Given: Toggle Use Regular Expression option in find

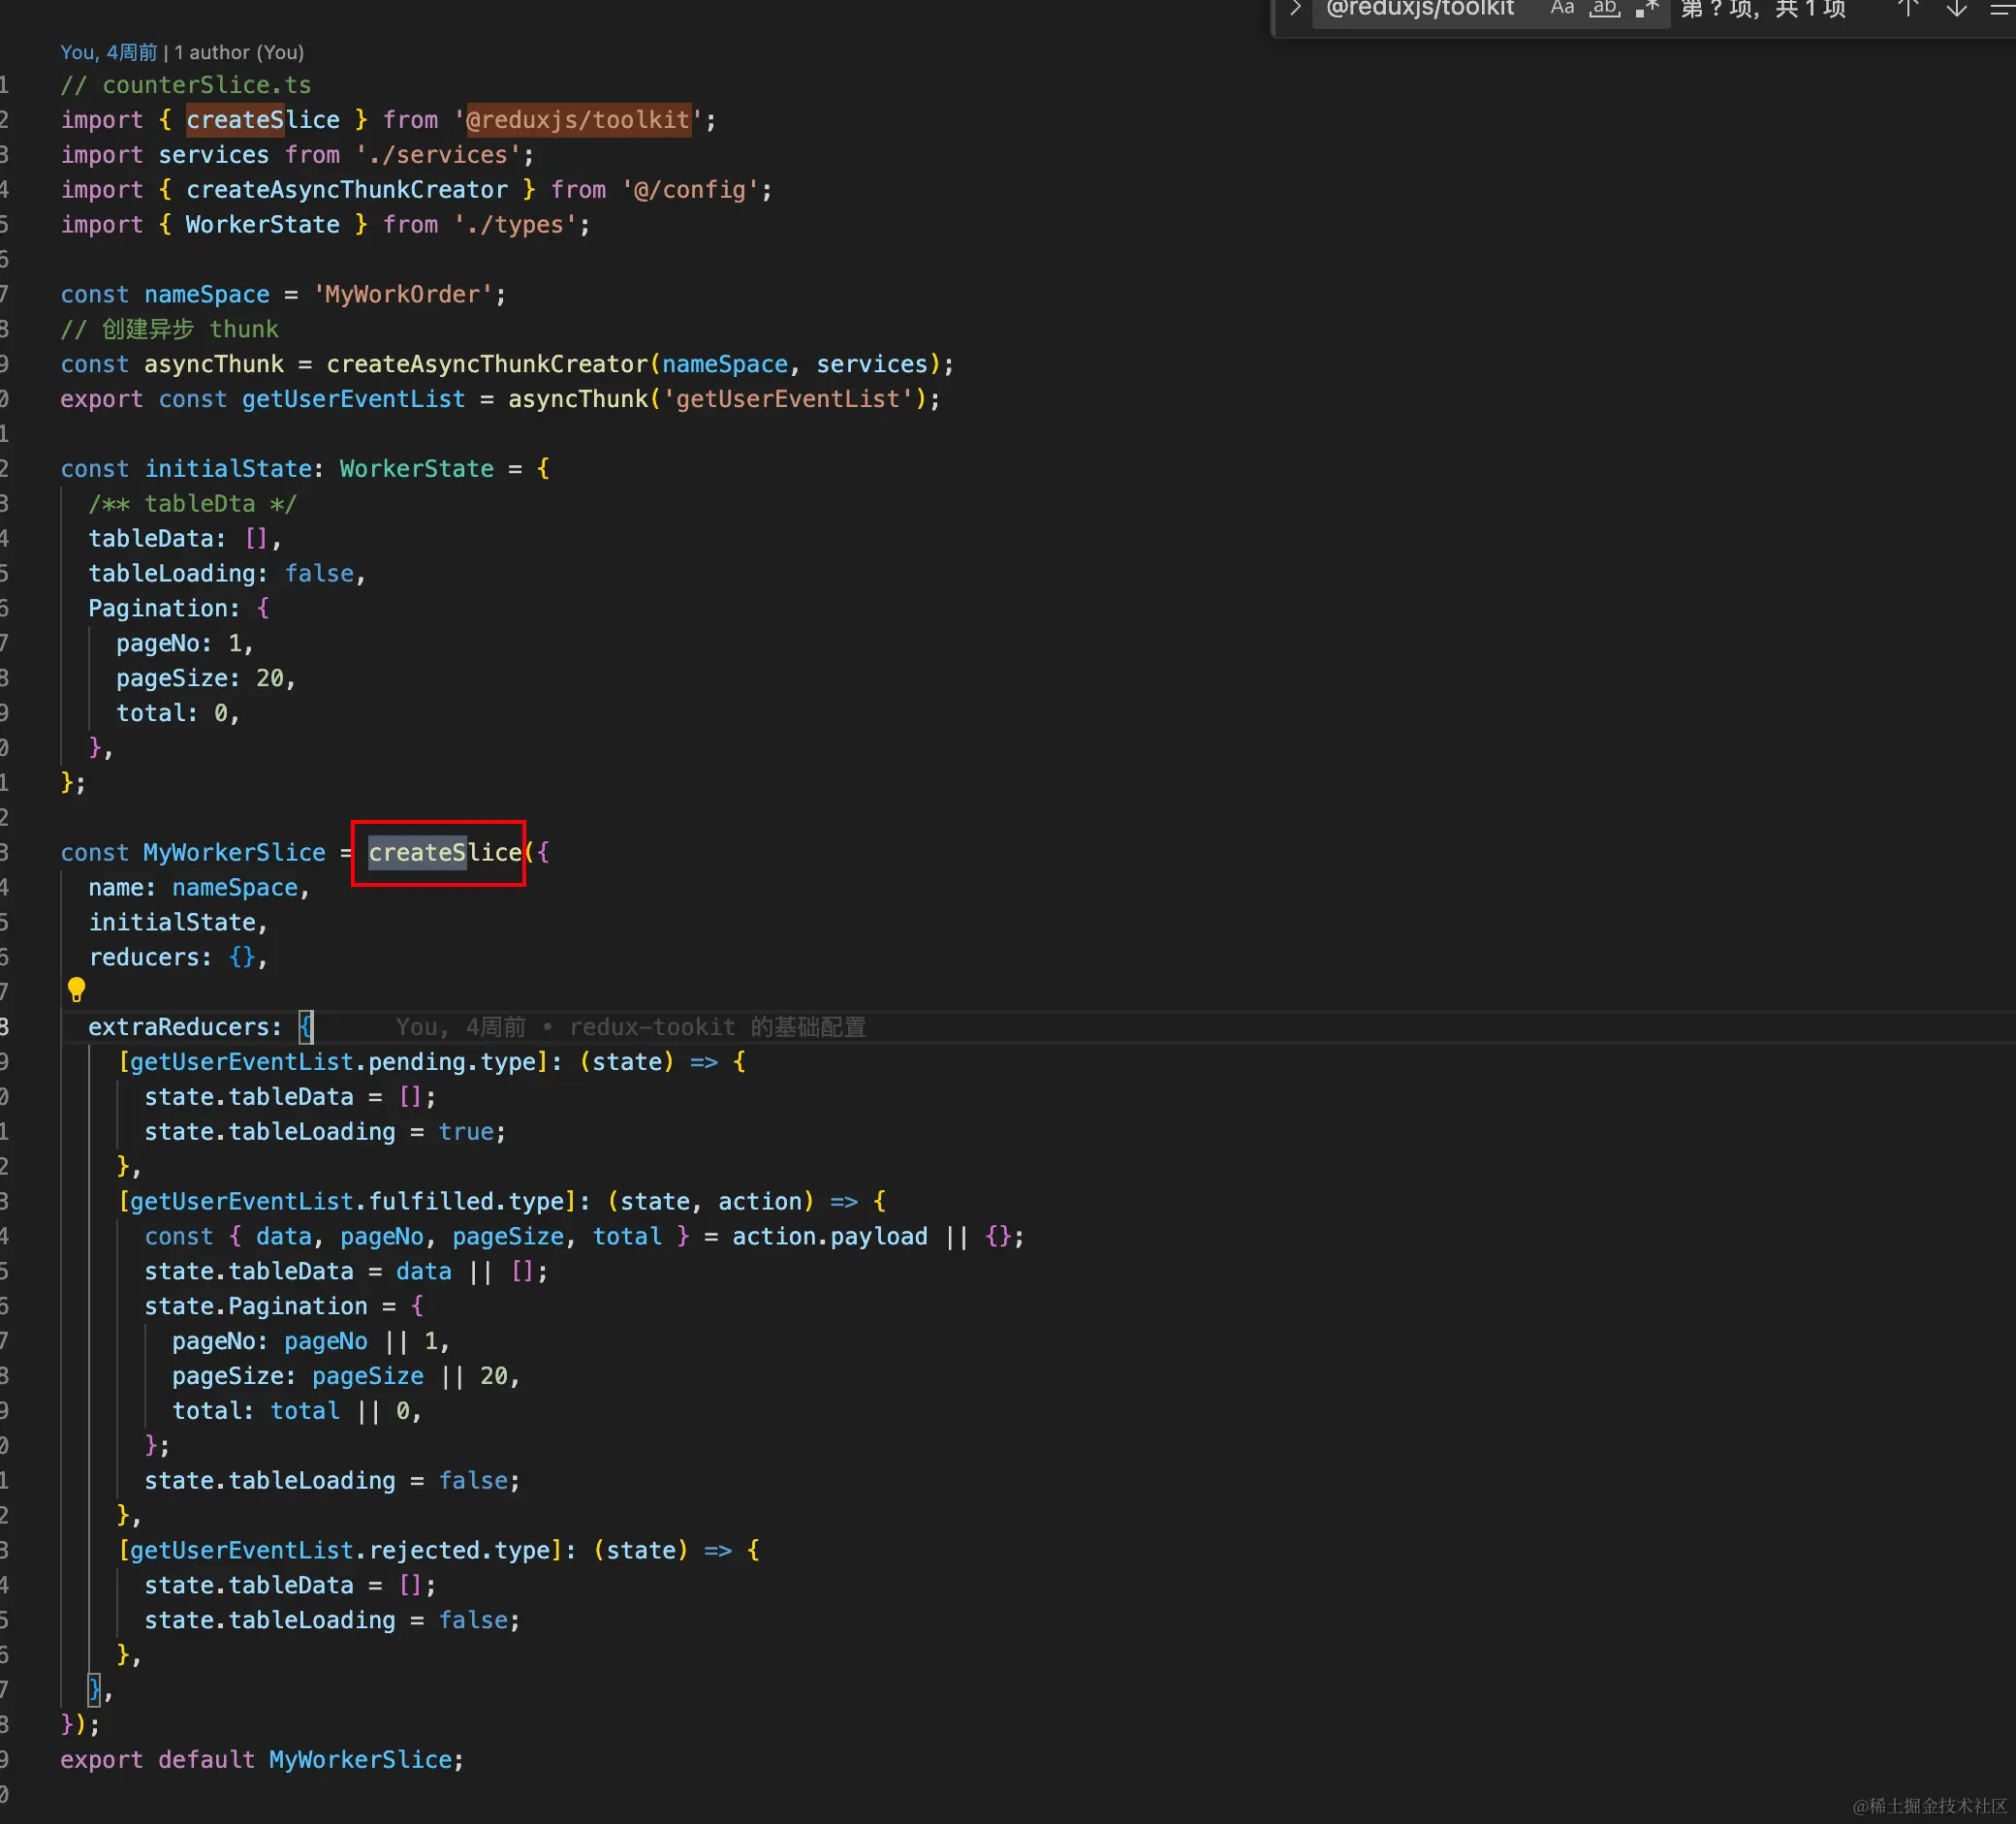Looking at the screenshot, I should tap(1646, 9).
